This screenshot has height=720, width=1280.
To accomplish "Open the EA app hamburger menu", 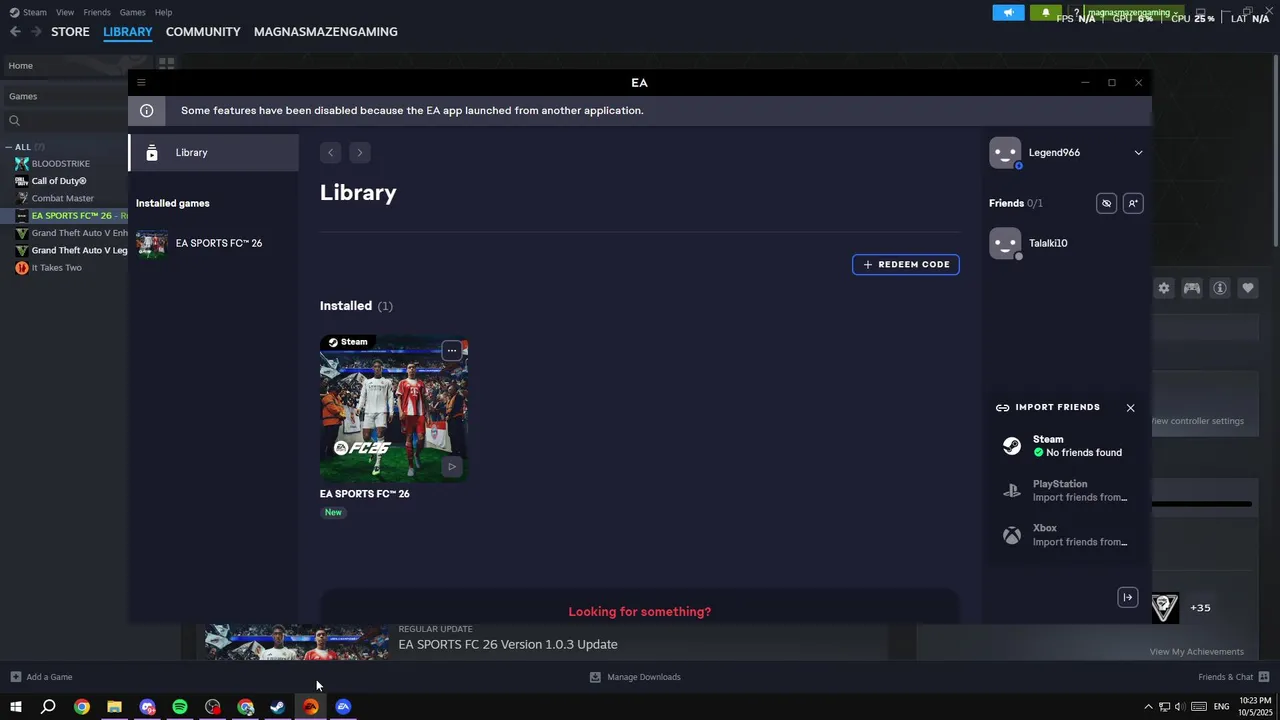I will (141, 83).
